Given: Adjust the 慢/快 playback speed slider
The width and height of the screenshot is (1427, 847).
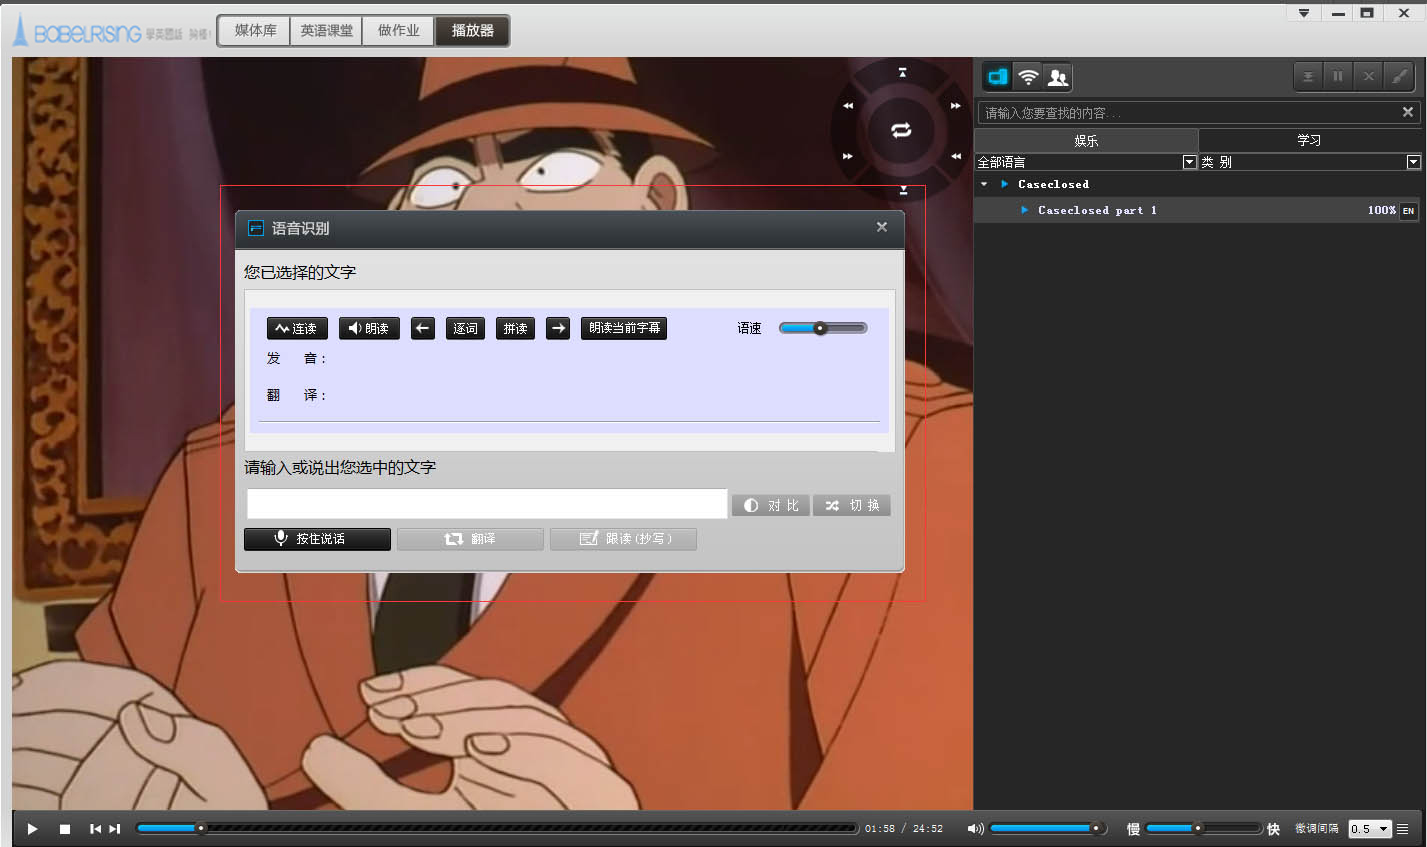Looking at the screenshot, I should 1204,828.
